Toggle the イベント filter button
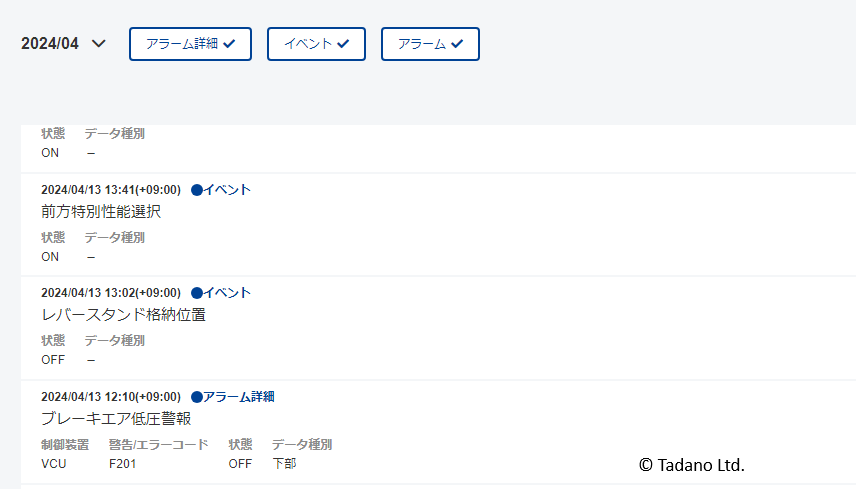This screenshot has width=856, height=489. tap(316, 44)
